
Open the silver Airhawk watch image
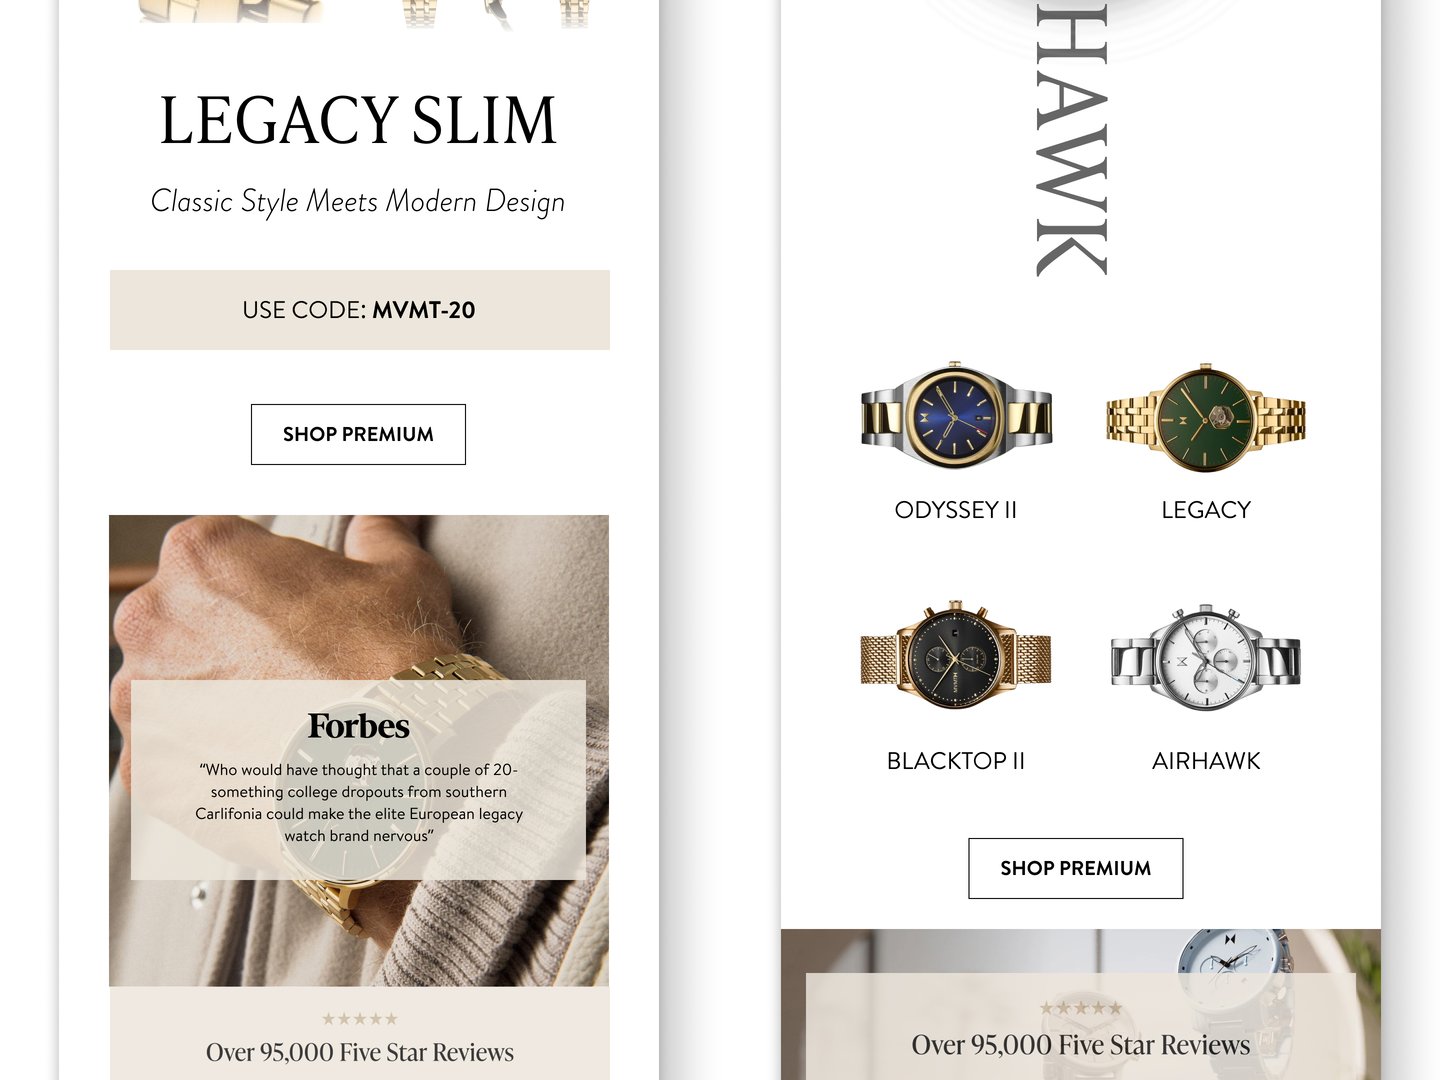[1206, 657]
